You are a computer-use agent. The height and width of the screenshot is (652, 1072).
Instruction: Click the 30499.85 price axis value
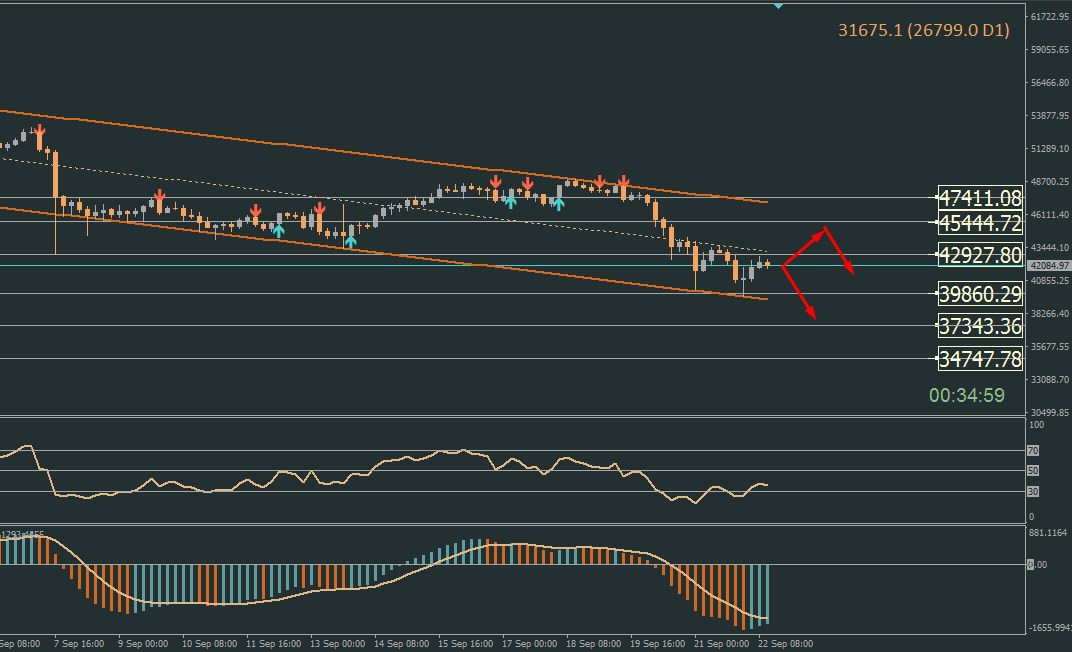[x=1049, y=412]
